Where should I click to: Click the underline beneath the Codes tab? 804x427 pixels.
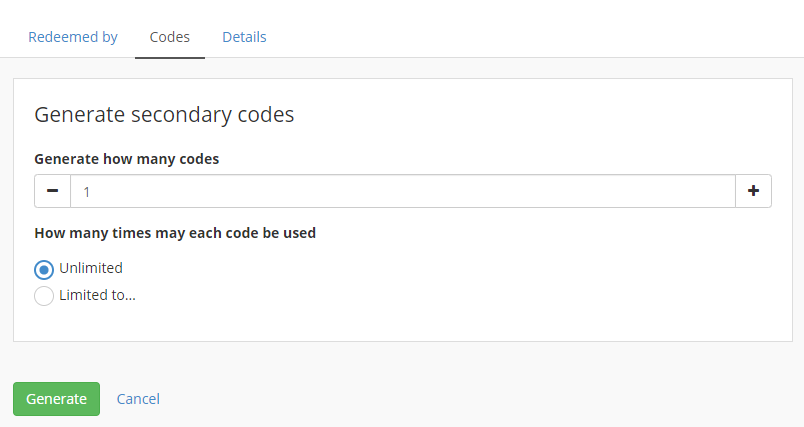pyautogui.click(x=169, y=58)
